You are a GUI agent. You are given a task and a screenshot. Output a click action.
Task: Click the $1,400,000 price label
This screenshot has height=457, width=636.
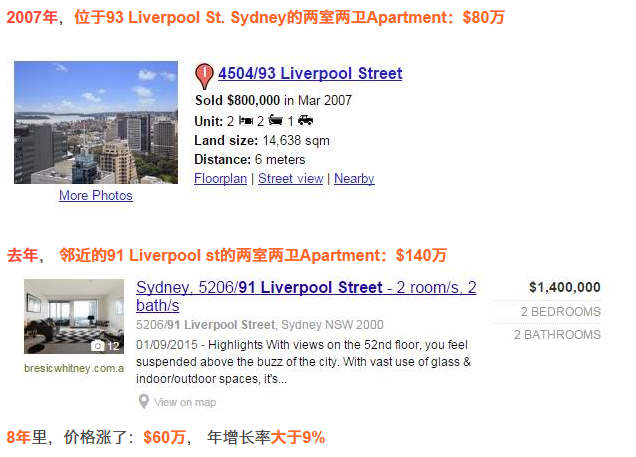(x=565, y=287)
